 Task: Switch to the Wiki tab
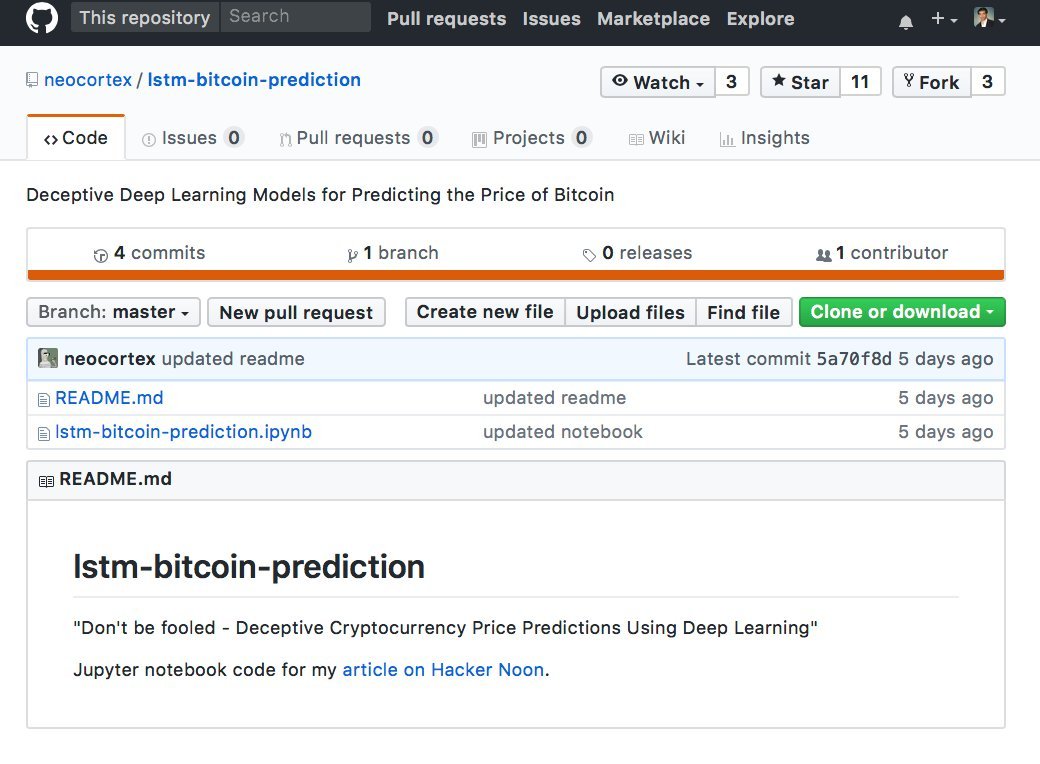point(657,138)
